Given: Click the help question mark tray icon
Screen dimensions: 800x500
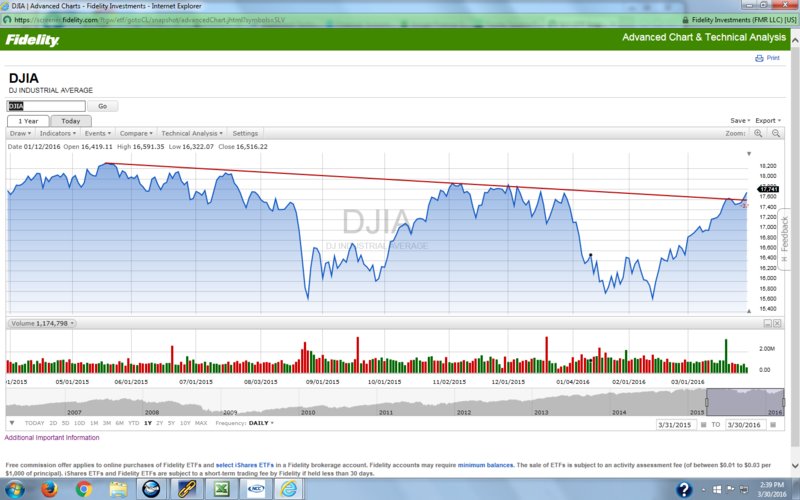Looking at the screenshot, I should coord(684,489).
